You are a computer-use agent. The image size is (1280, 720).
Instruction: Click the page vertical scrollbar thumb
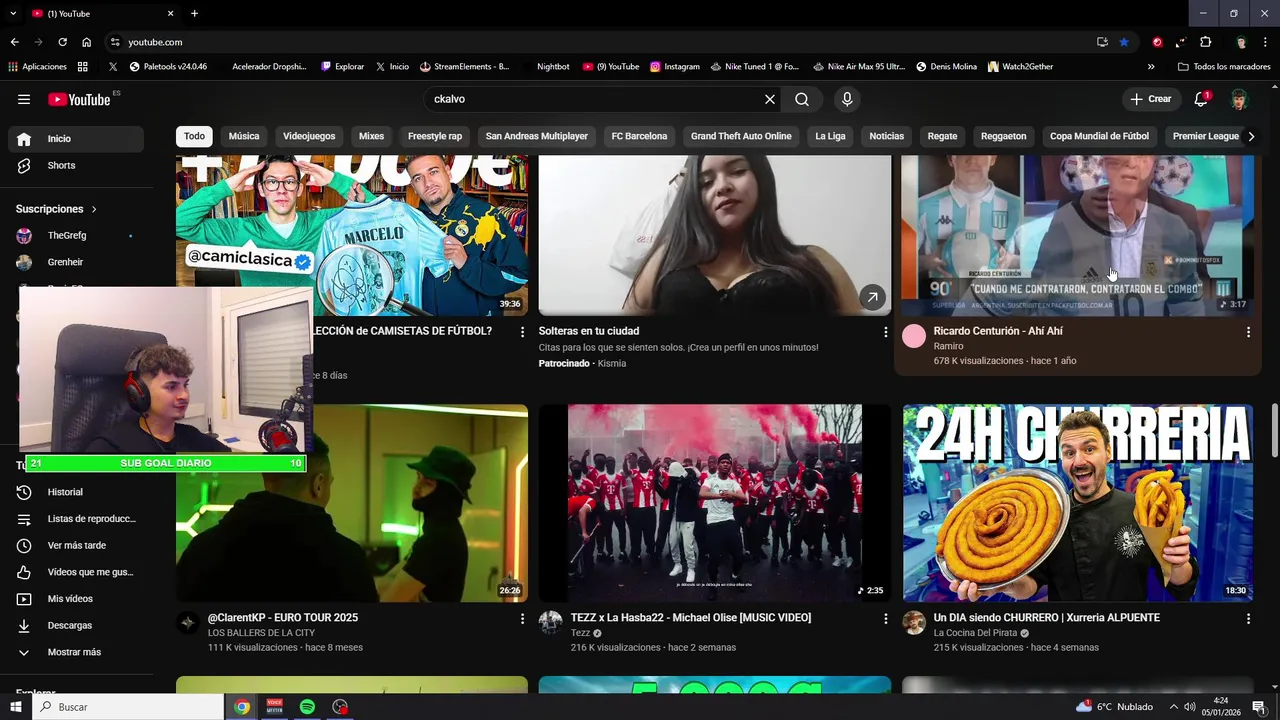(1274, 430)
